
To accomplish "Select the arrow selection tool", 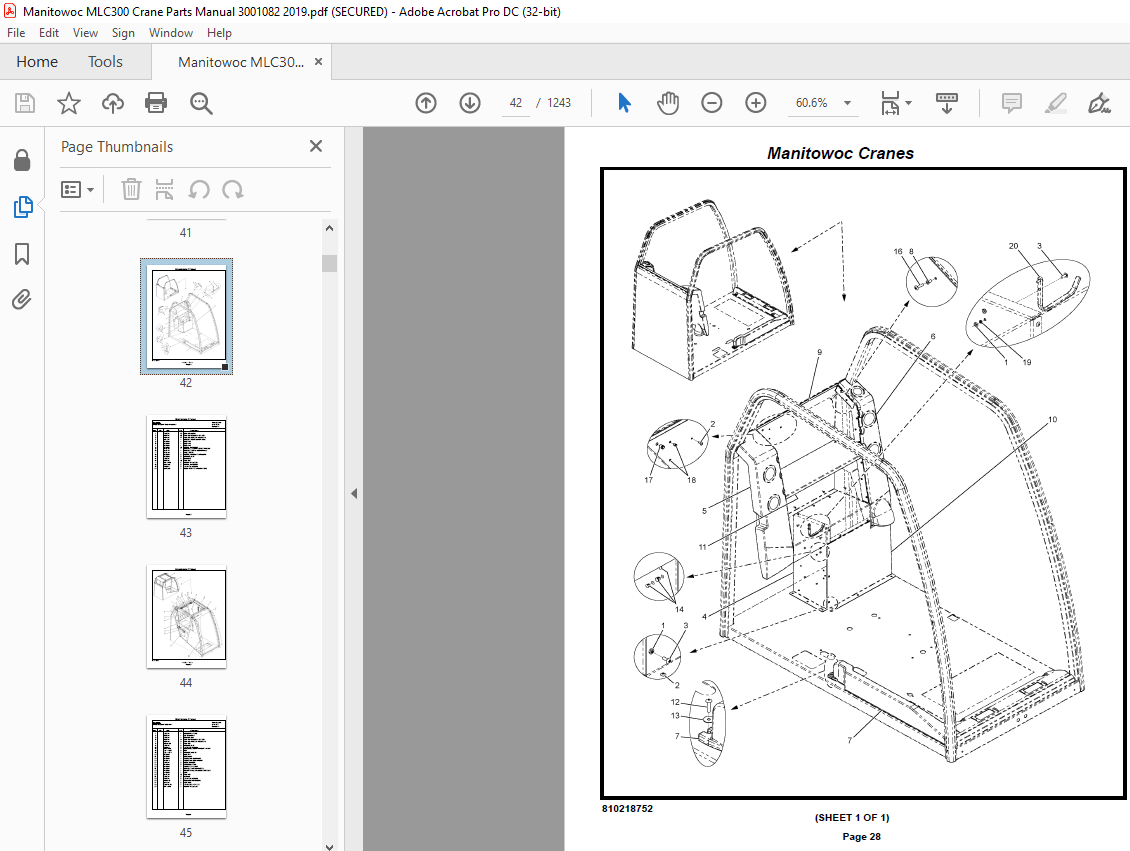I will click(624, 103).
